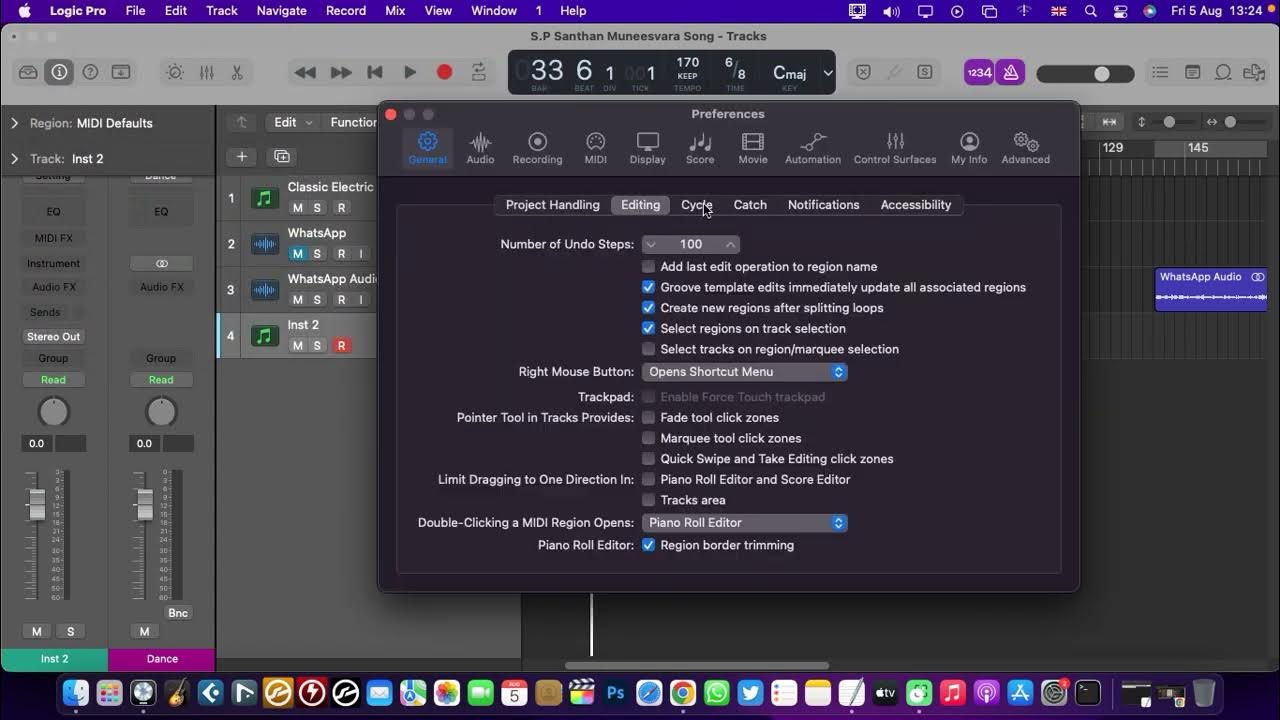The width and height of the screenshot is (1280, 720).
Task: Enable Quick Swipe and Take Editing click zones
Action: tap(648, 459)
